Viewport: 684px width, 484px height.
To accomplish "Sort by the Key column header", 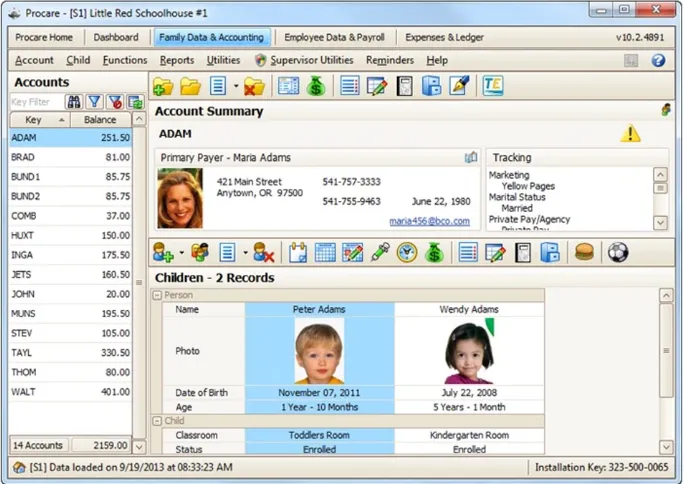I will tap(40, 119).
